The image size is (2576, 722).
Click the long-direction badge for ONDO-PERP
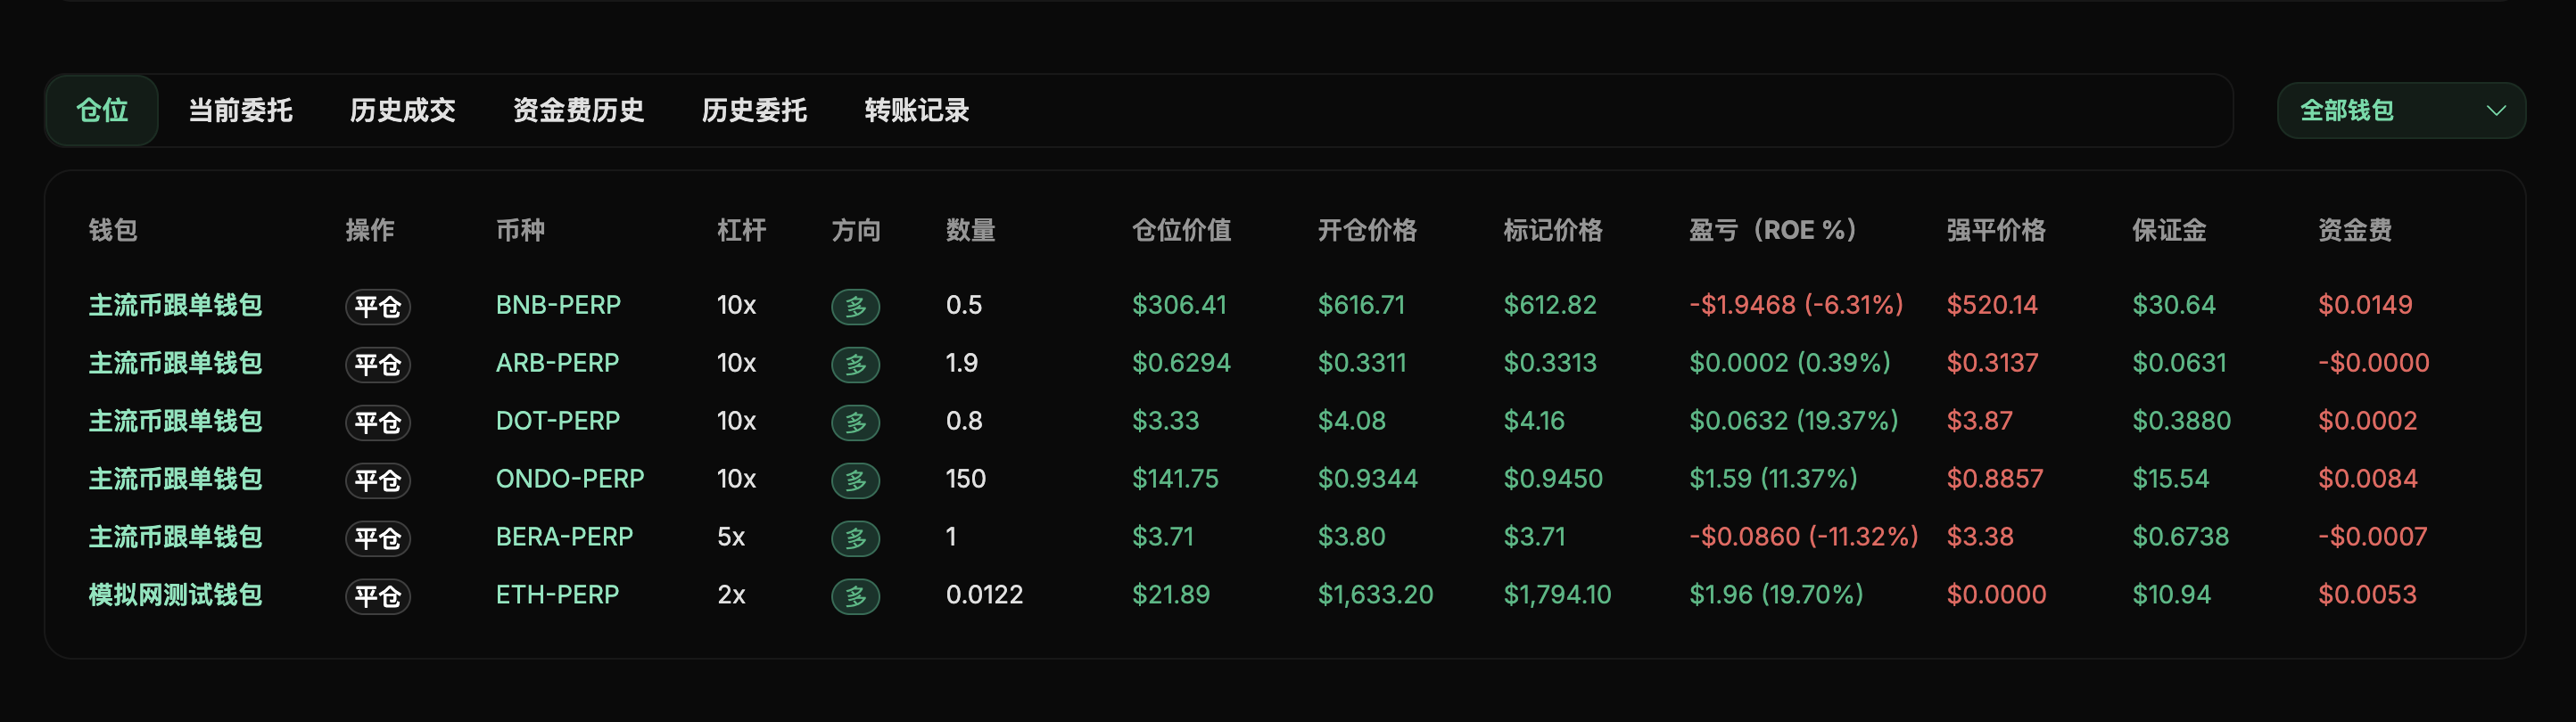click(855, 480)
